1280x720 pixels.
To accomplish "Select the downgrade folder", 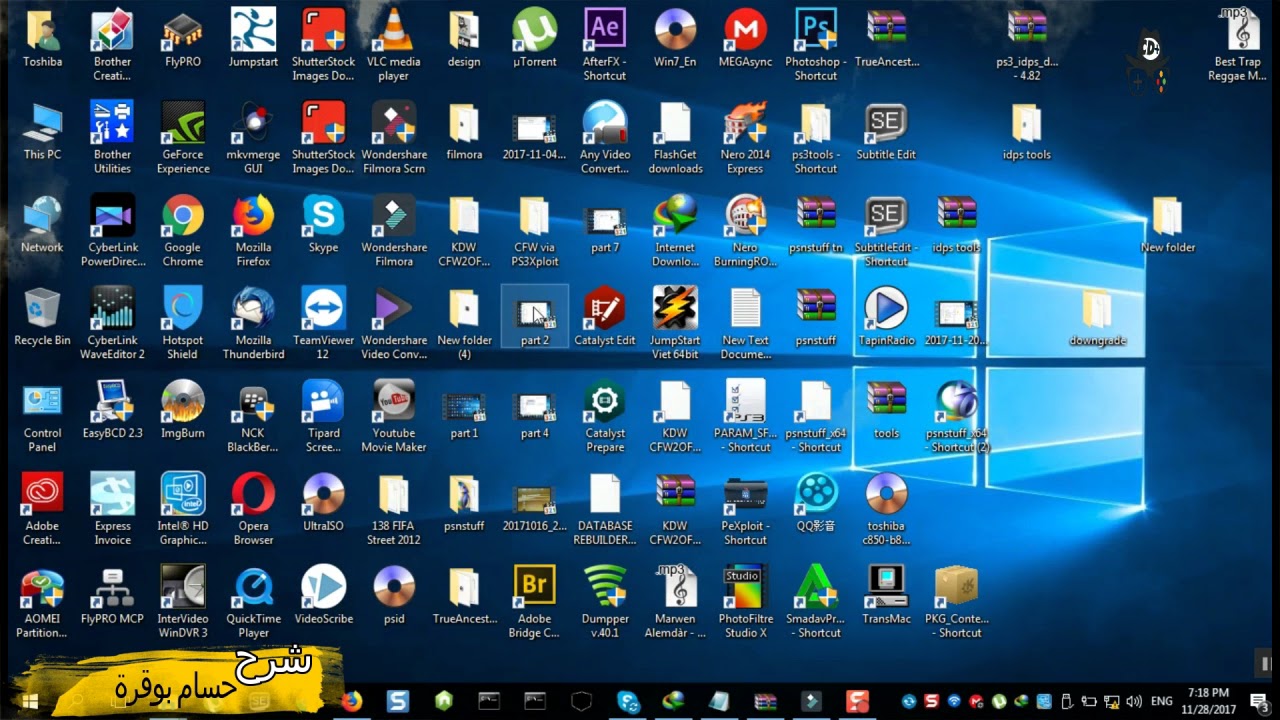I will (x=1097, y=309).
